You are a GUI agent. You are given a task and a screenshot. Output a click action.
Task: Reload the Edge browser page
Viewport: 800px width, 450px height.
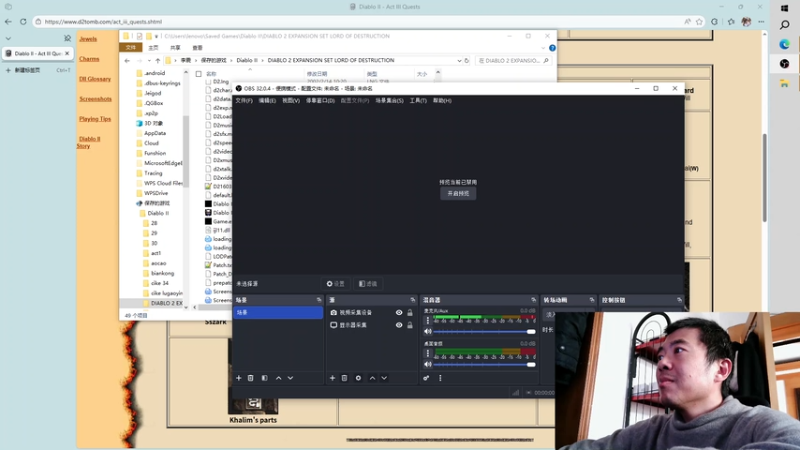click(x=23, y=21)
